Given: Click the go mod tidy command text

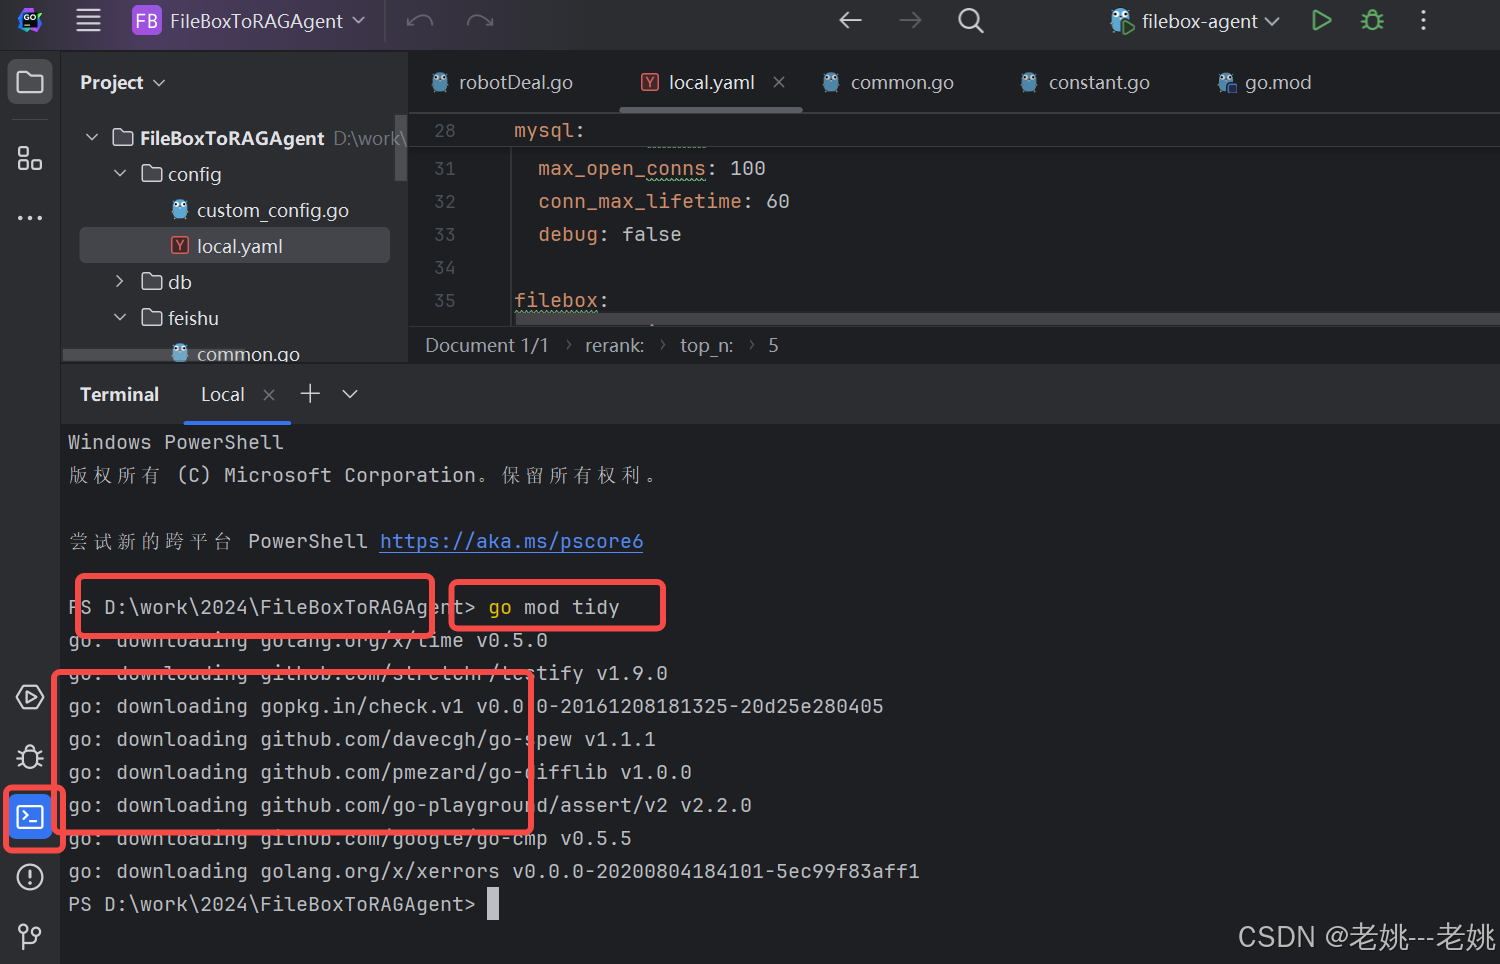Looking at the screenshot, I should (554, 607).
